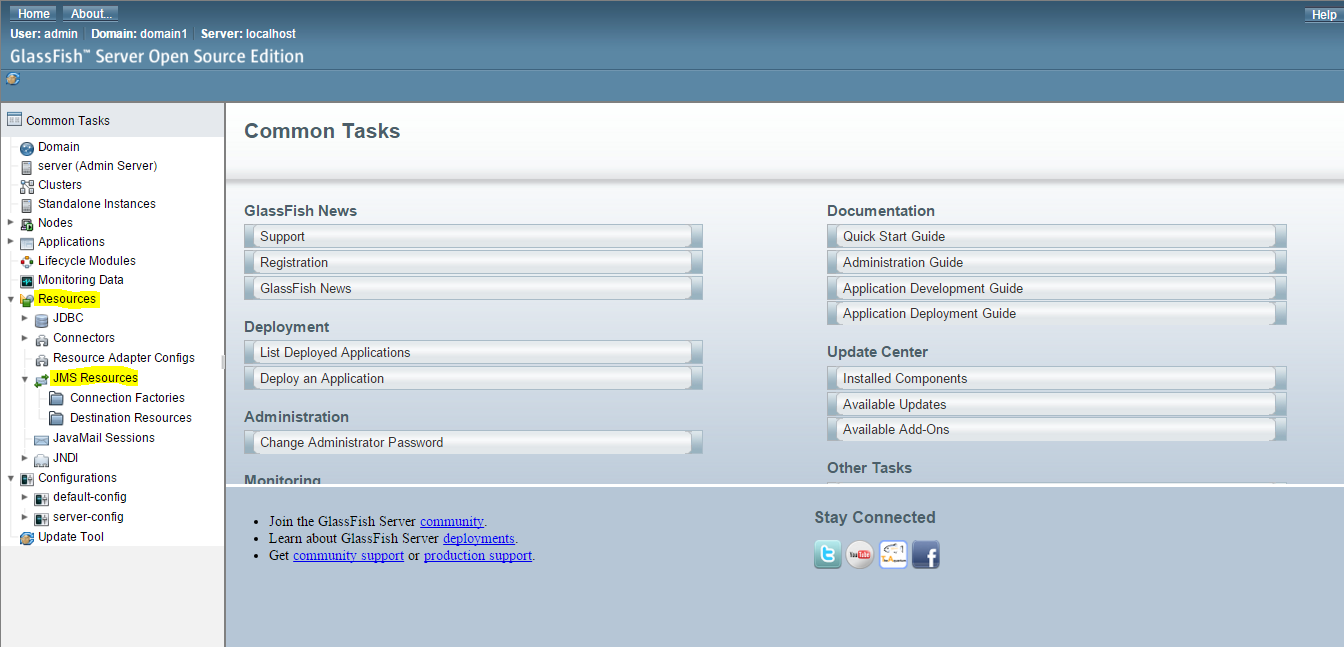Screen dimensions: 1344x647
Task: Open the Quick Start Guide
Action: (1057, 237)
